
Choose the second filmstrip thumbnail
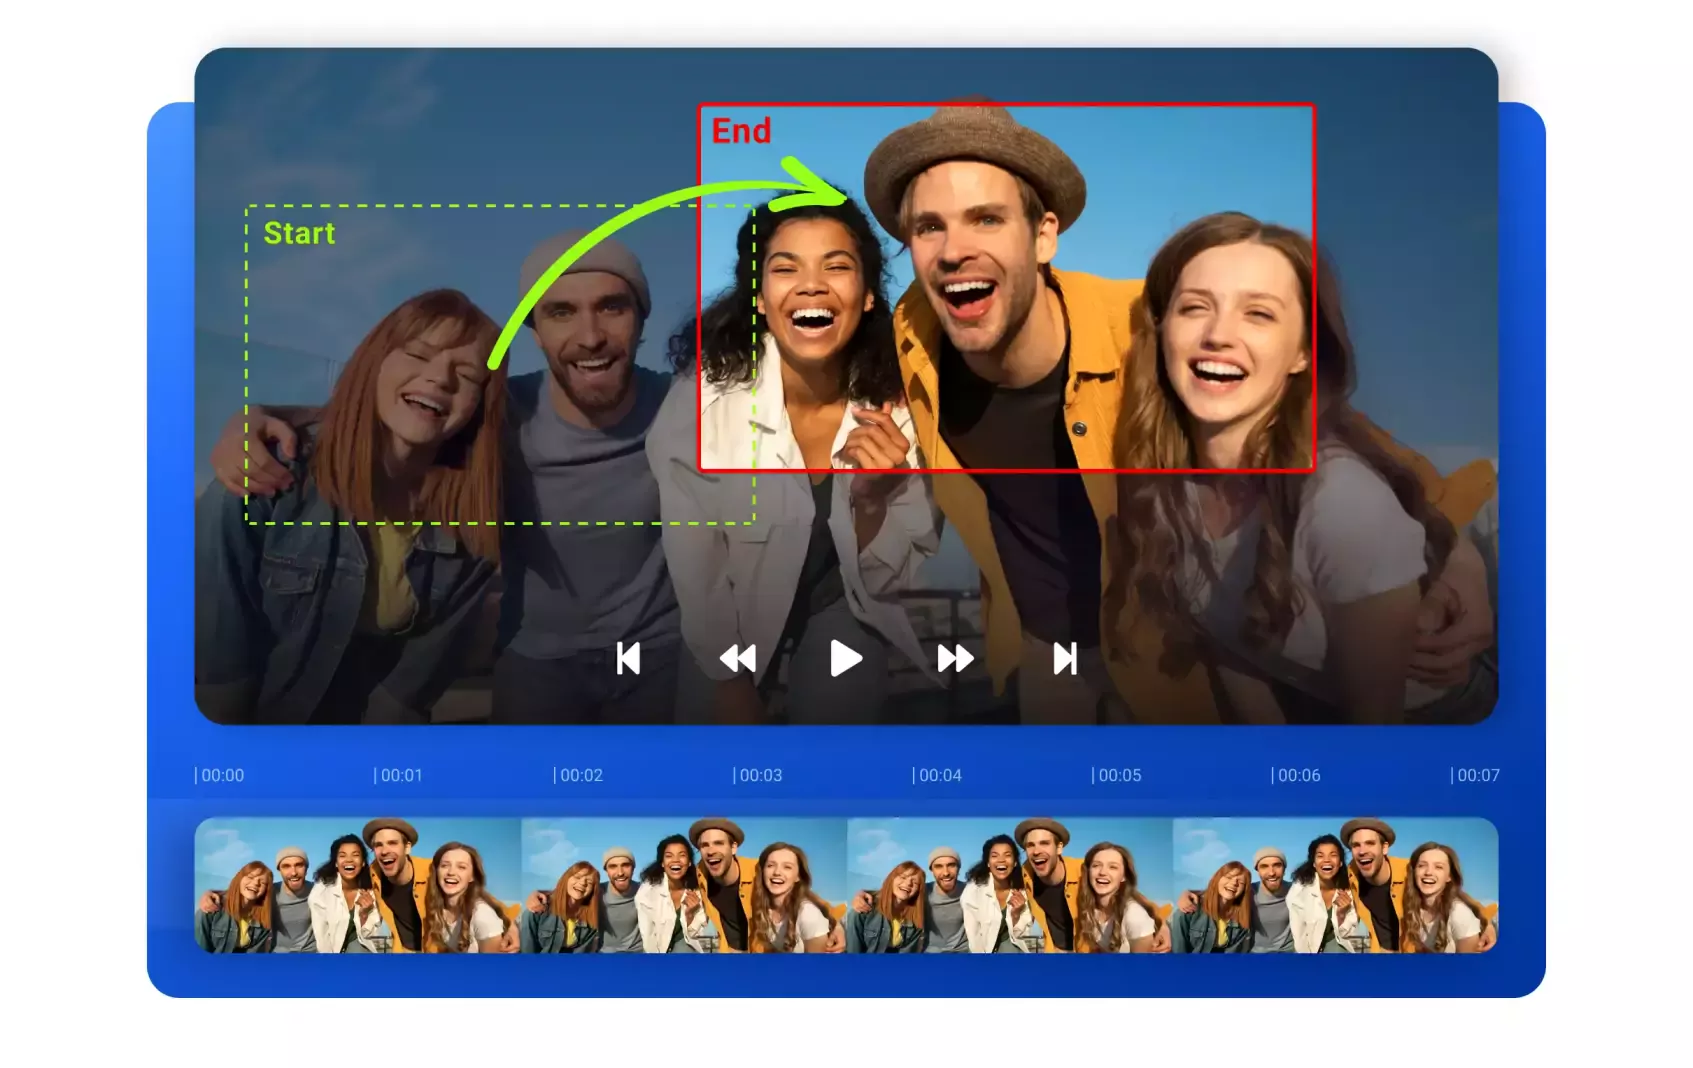[684, 885]
